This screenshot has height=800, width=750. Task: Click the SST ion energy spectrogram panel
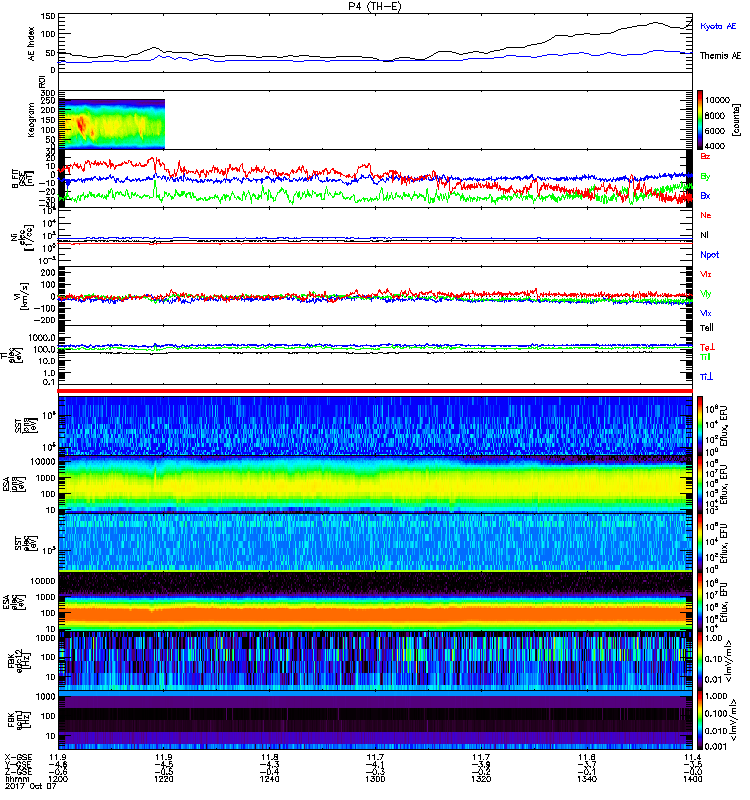pyautogui.click(x=376, y=425)
